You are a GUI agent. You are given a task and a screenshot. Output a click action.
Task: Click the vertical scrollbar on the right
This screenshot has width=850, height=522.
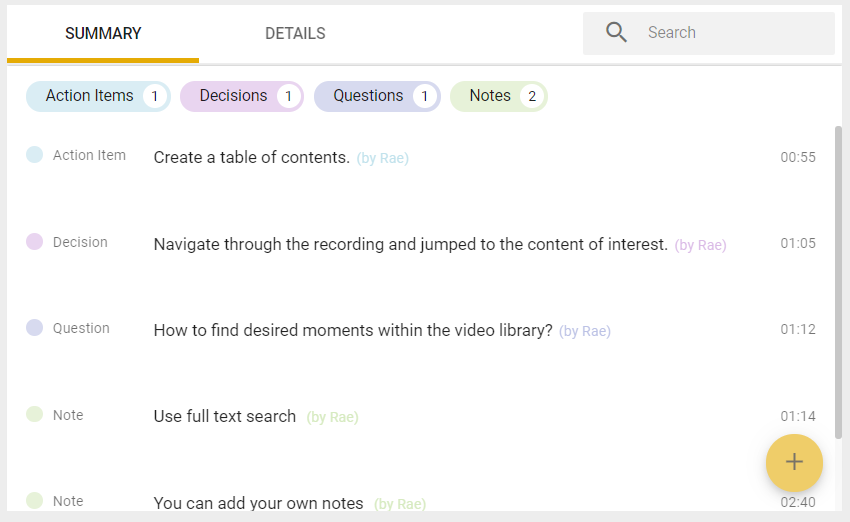pyautogui.click(x=838, y=282)
